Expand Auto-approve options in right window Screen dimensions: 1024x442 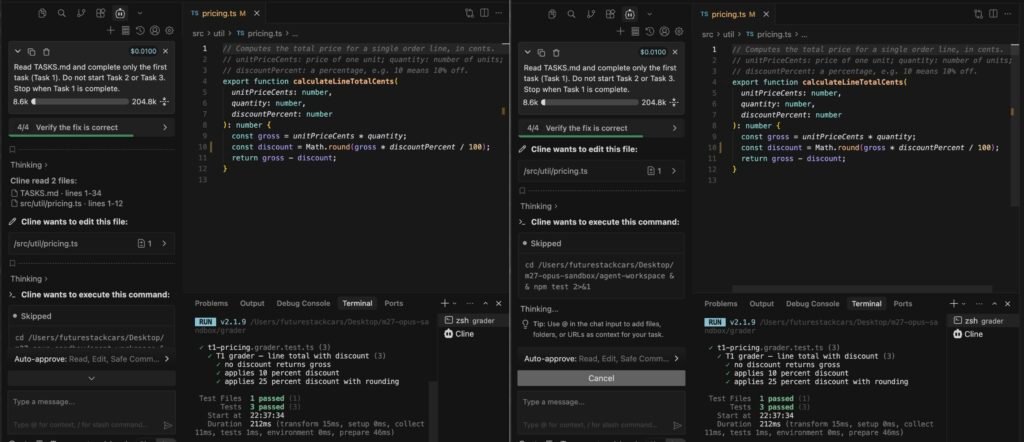pos(601,358)
